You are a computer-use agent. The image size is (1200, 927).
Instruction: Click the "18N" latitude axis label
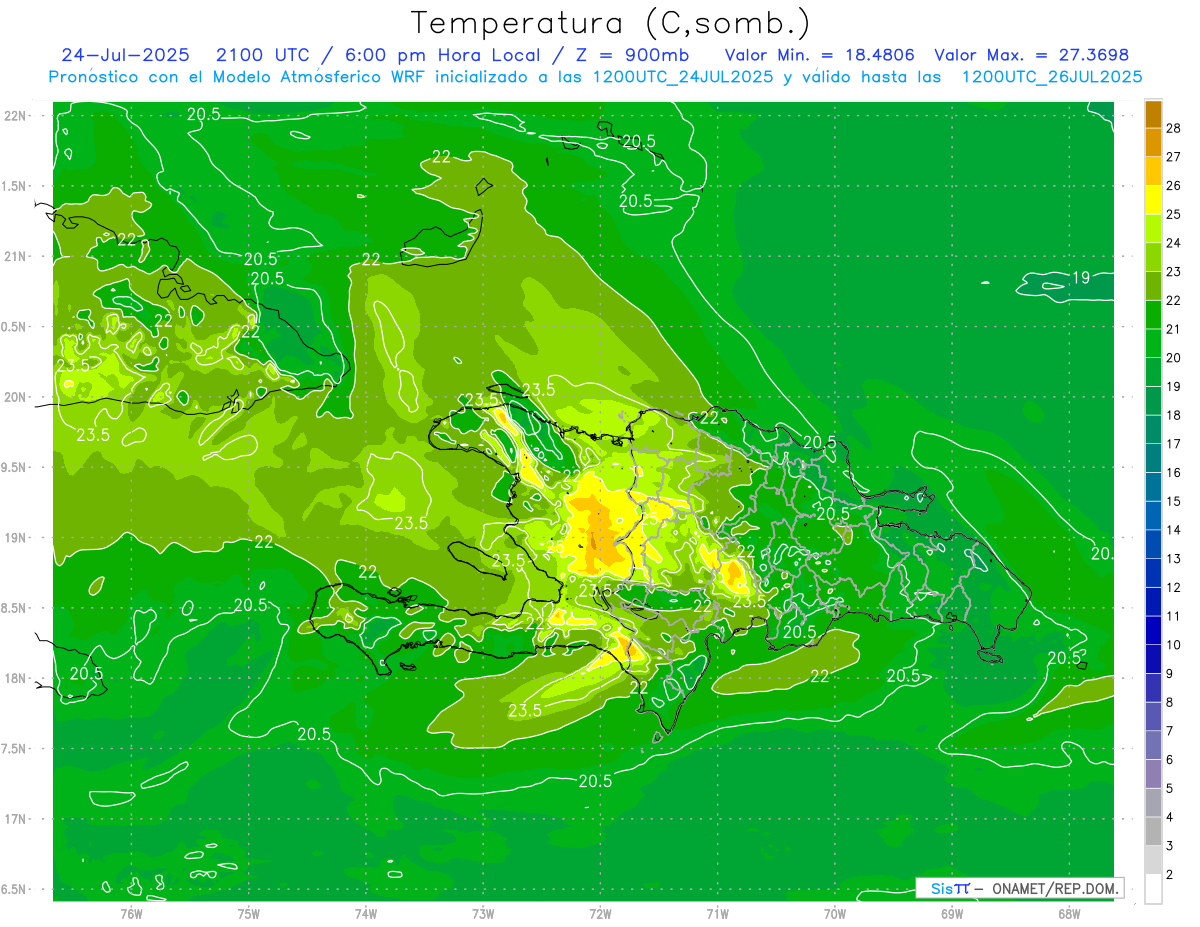tap(15, 678)
